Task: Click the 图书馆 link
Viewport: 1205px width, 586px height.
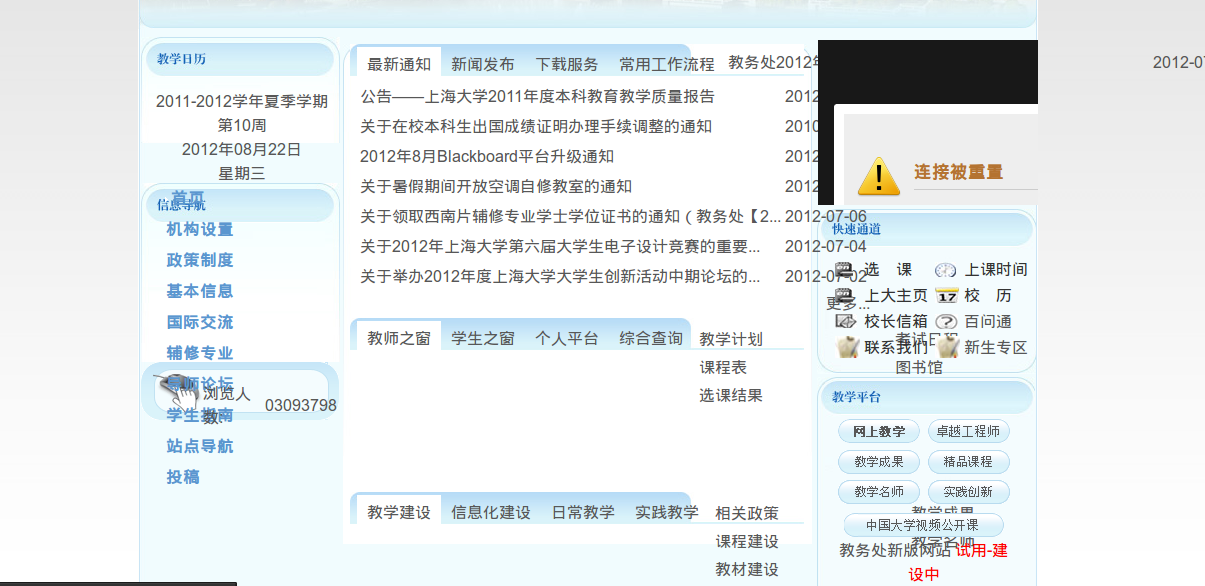Action: [919, 367]
